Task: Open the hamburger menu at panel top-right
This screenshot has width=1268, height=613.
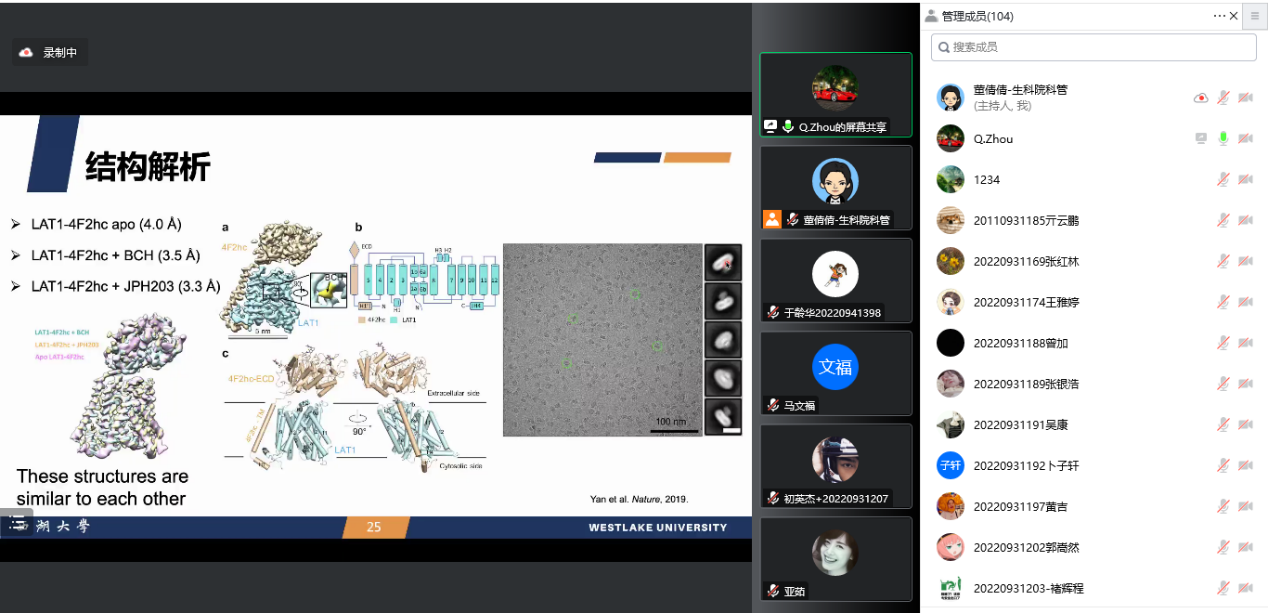Action: (1254, 15)
